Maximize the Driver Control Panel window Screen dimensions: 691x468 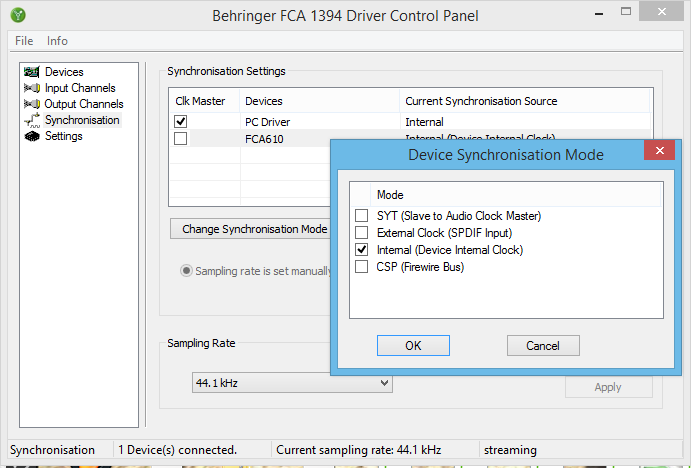click(626, 12)
